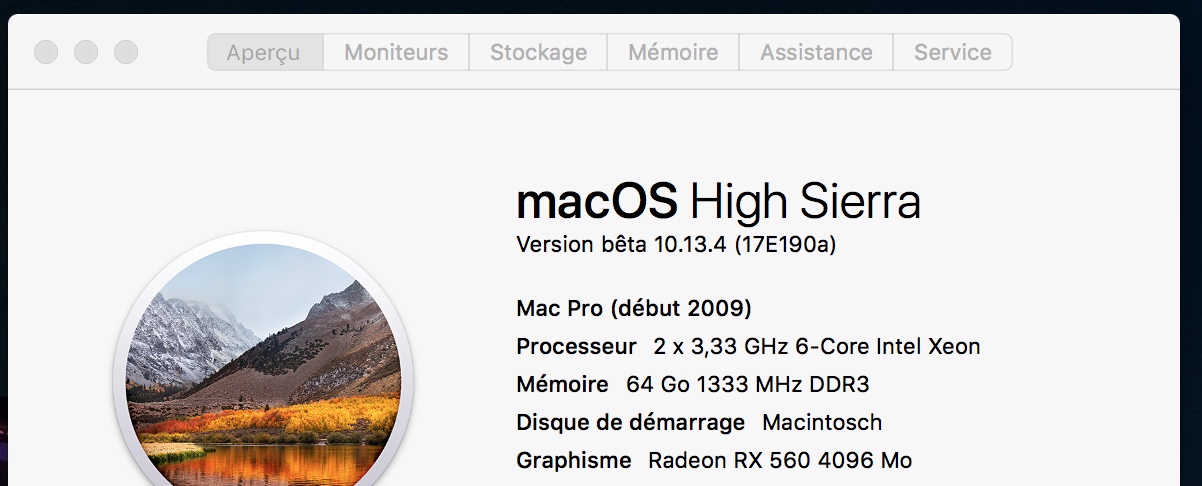Click the minimize window button

(x=86, y=52)
